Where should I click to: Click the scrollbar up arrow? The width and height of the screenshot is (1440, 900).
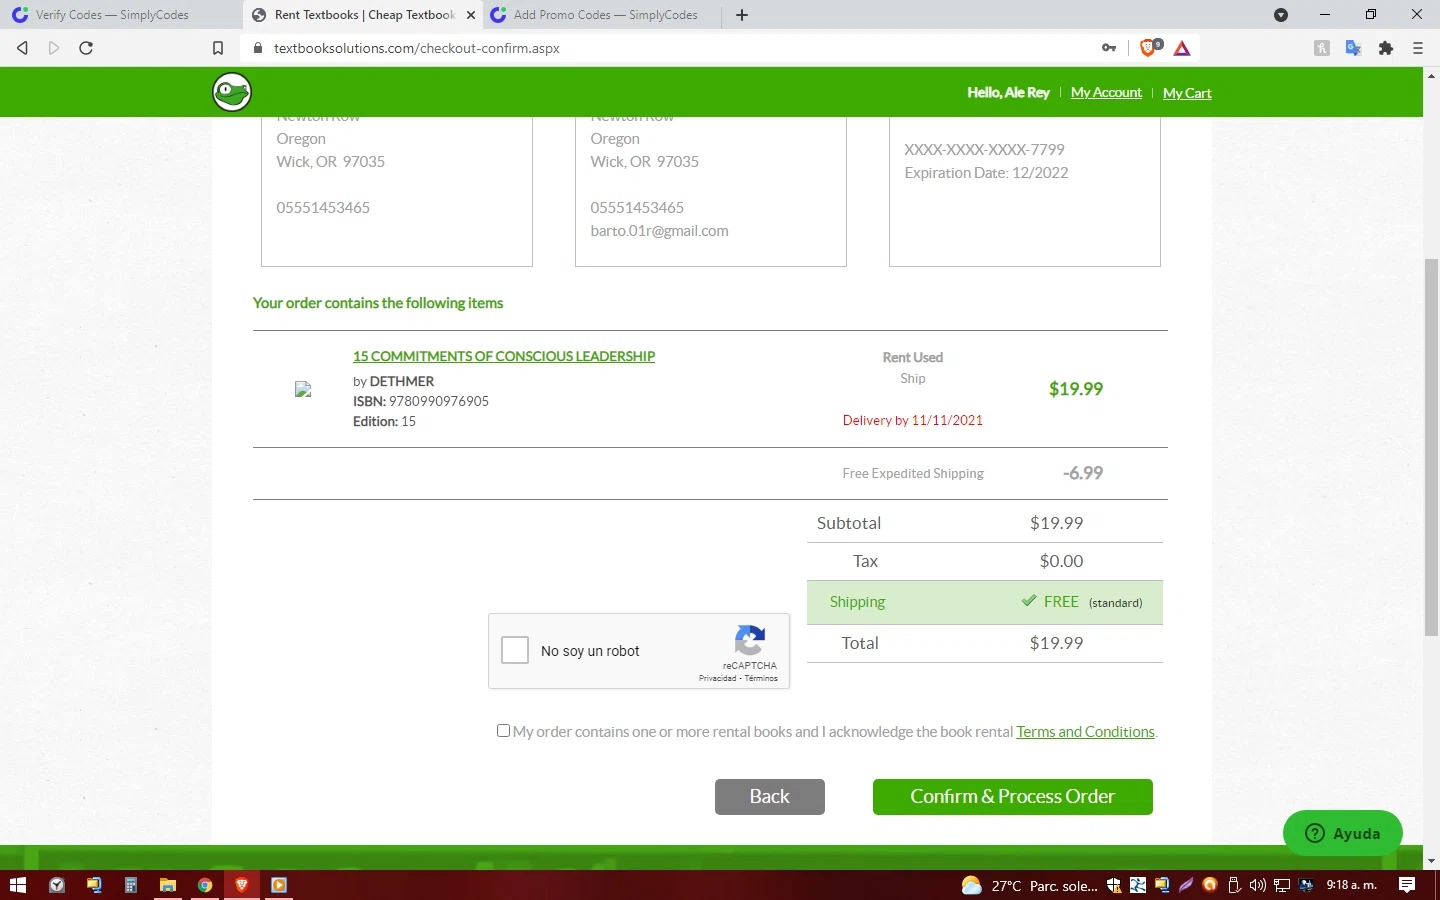(1431, 75)
